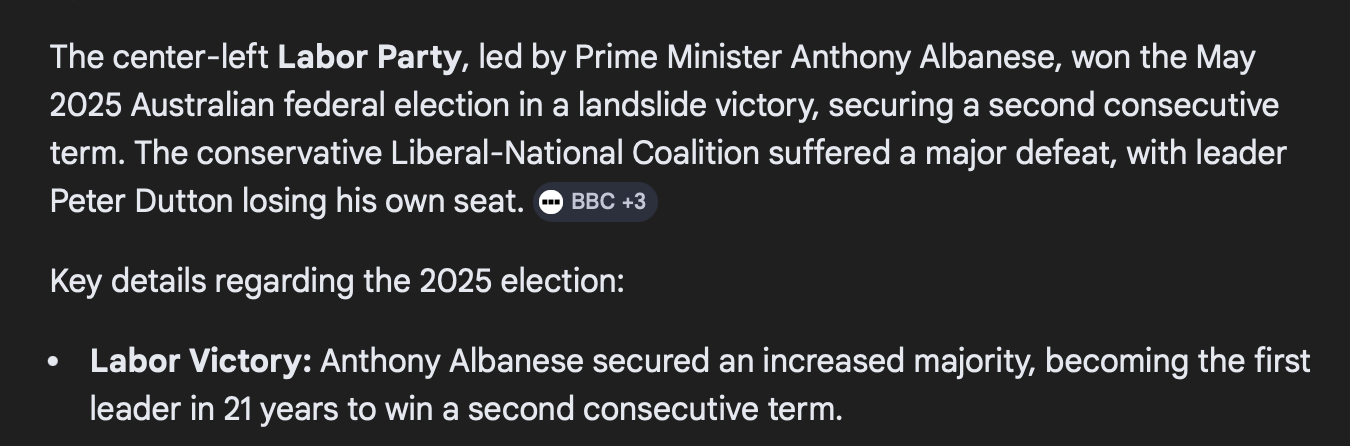
Task: Click the bold "Labor Party" text
Action: click(369, 57)
